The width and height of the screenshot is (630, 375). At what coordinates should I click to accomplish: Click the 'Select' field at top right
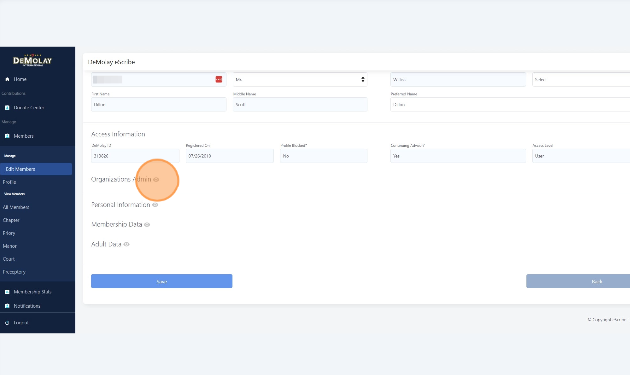click(x=581, y=80)
